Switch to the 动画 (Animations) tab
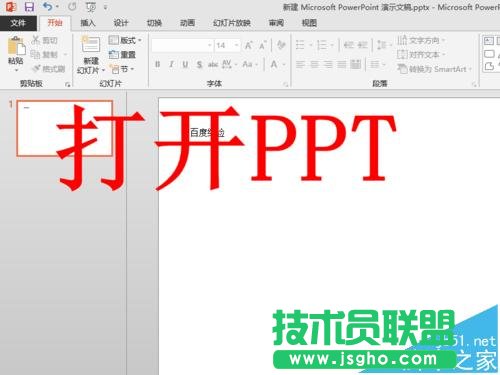This screenshot has width=500, height=375. (x=187, y=23)
